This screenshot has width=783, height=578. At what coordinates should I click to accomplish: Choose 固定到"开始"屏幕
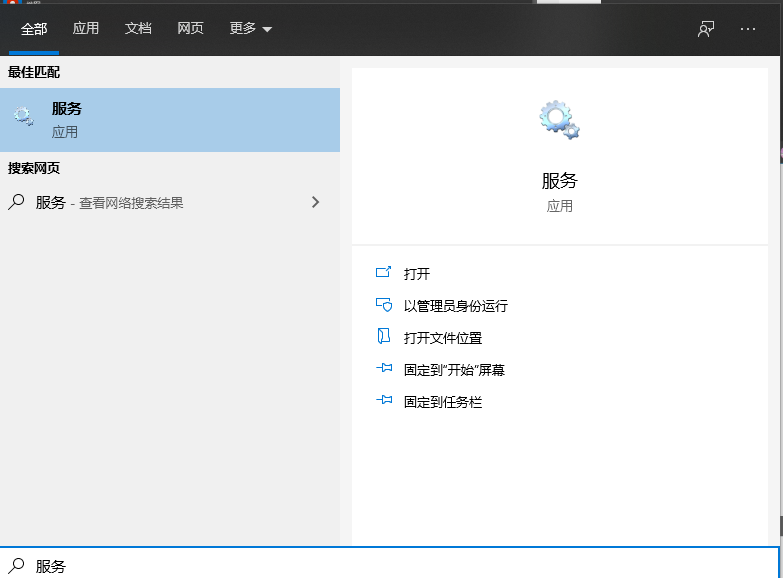(x=454, y=370)
